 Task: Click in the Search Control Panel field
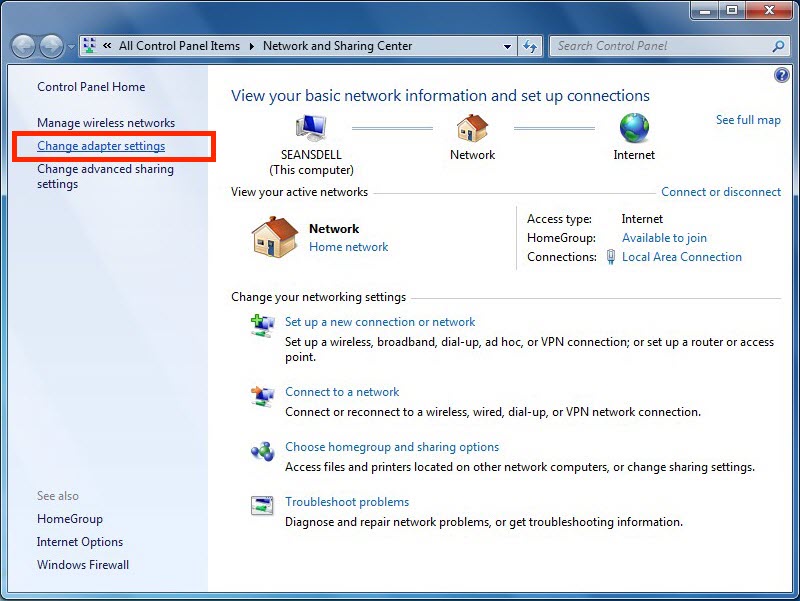tap(660, 46)
